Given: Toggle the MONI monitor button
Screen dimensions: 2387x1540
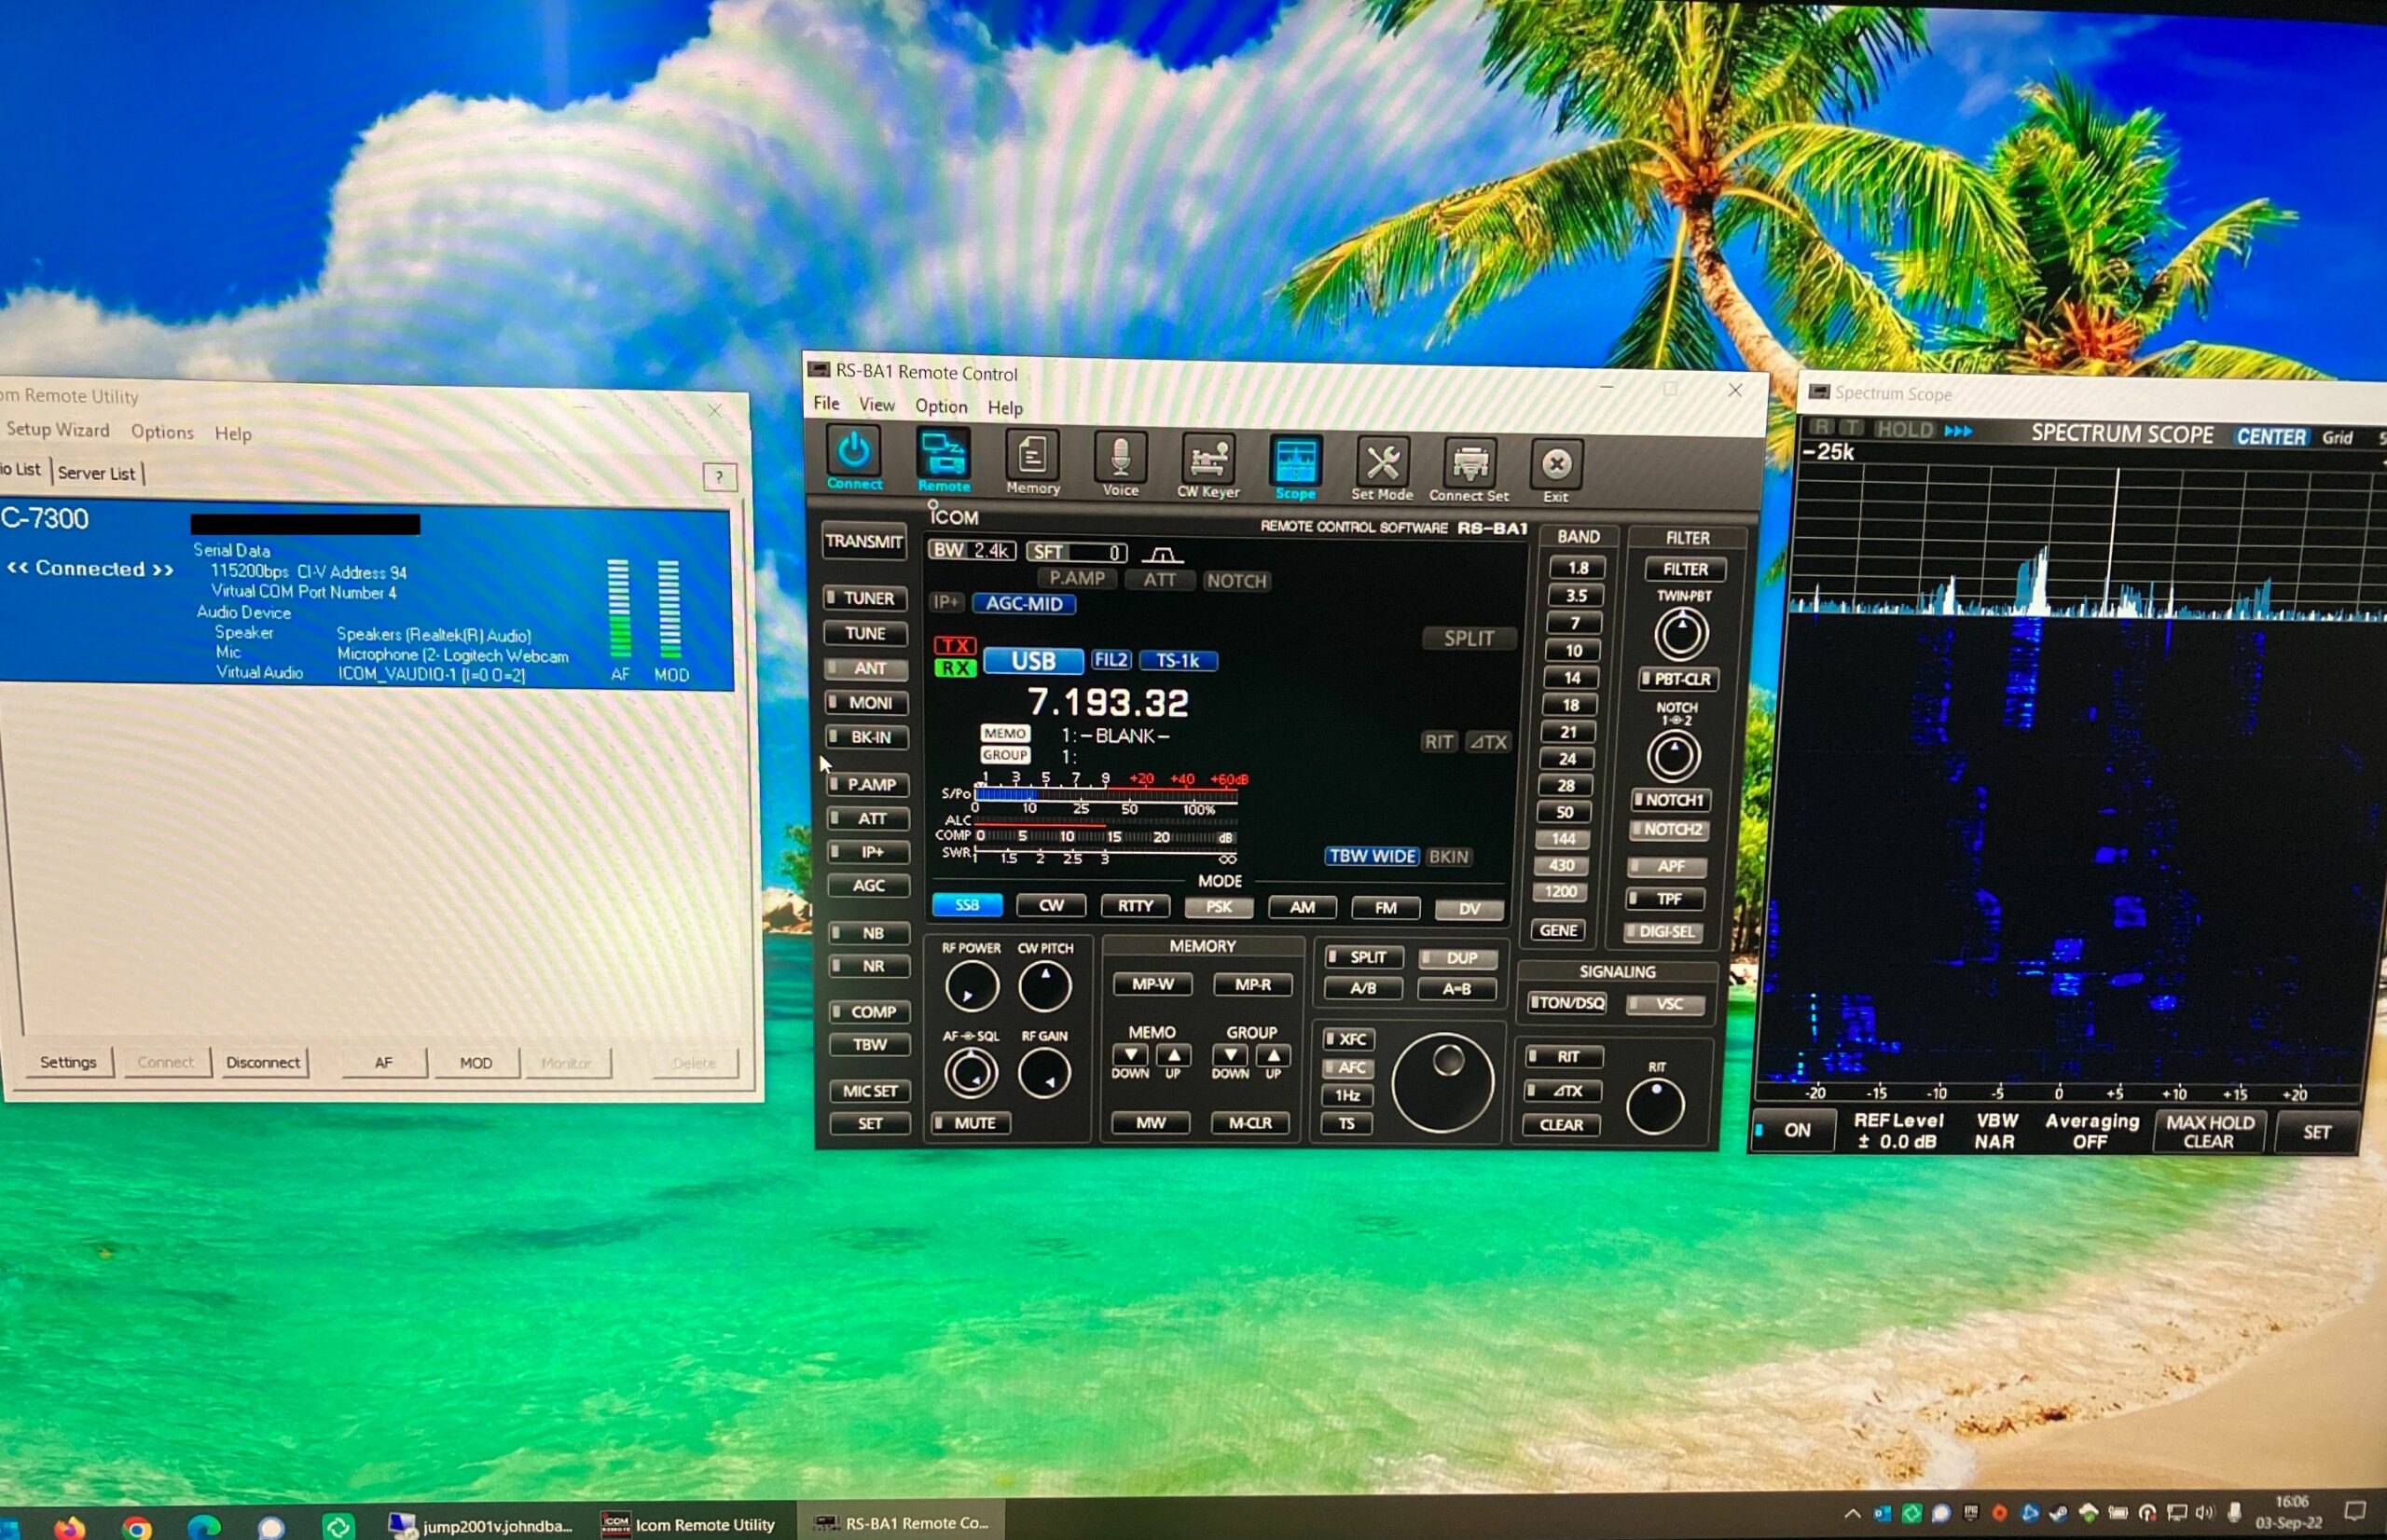Looking at the screenshot, I should click(867, 703).
